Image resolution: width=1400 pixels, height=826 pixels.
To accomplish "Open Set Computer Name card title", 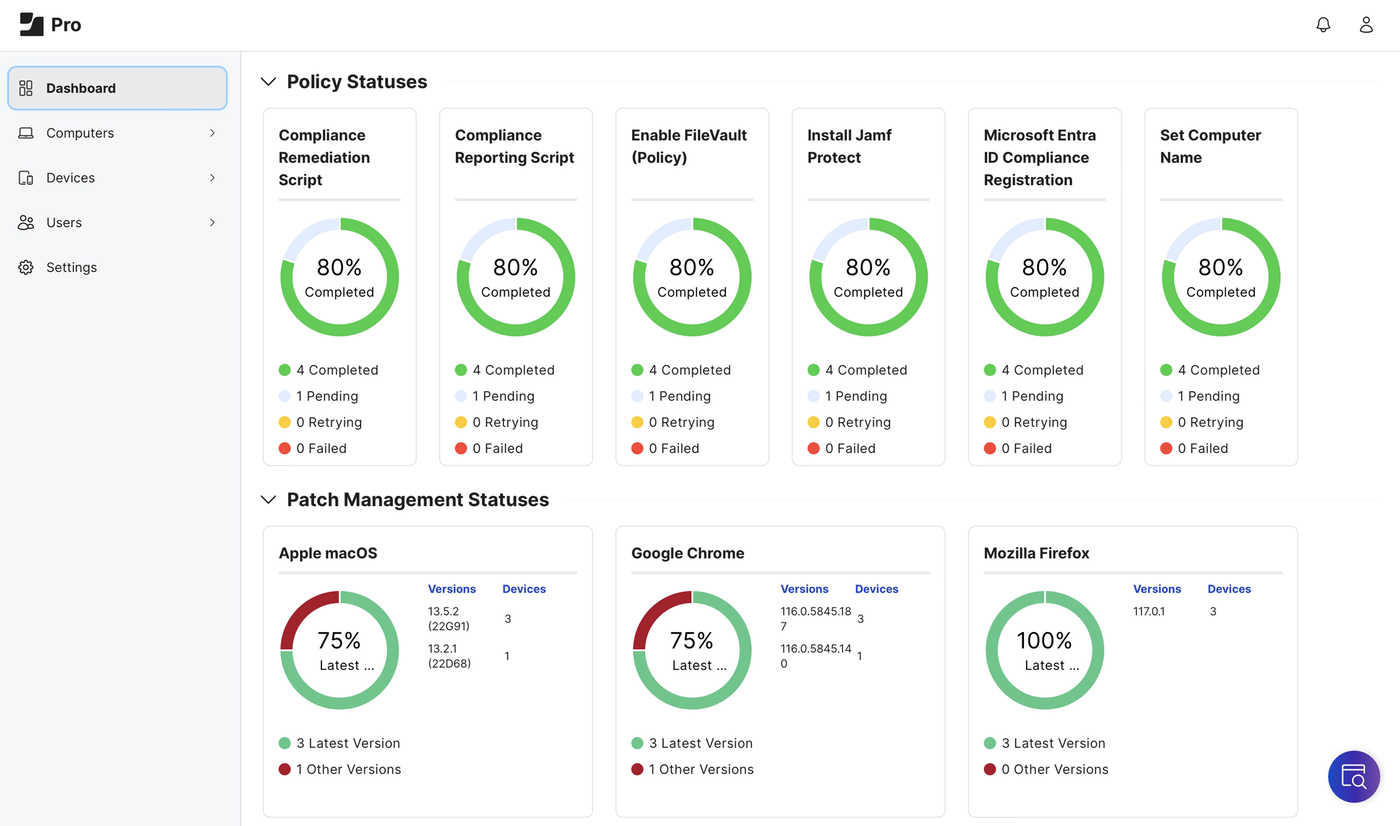I will point(1211,146).
